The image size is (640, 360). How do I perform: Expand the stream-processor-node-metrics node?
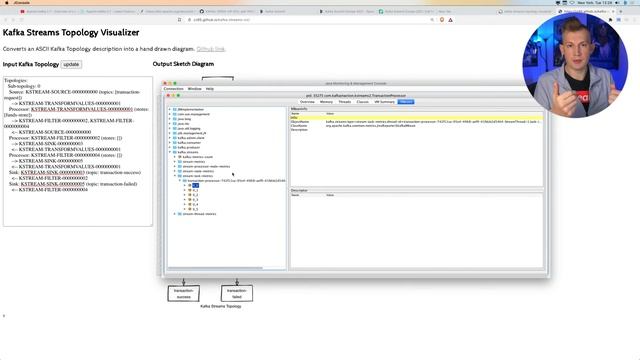175,167
